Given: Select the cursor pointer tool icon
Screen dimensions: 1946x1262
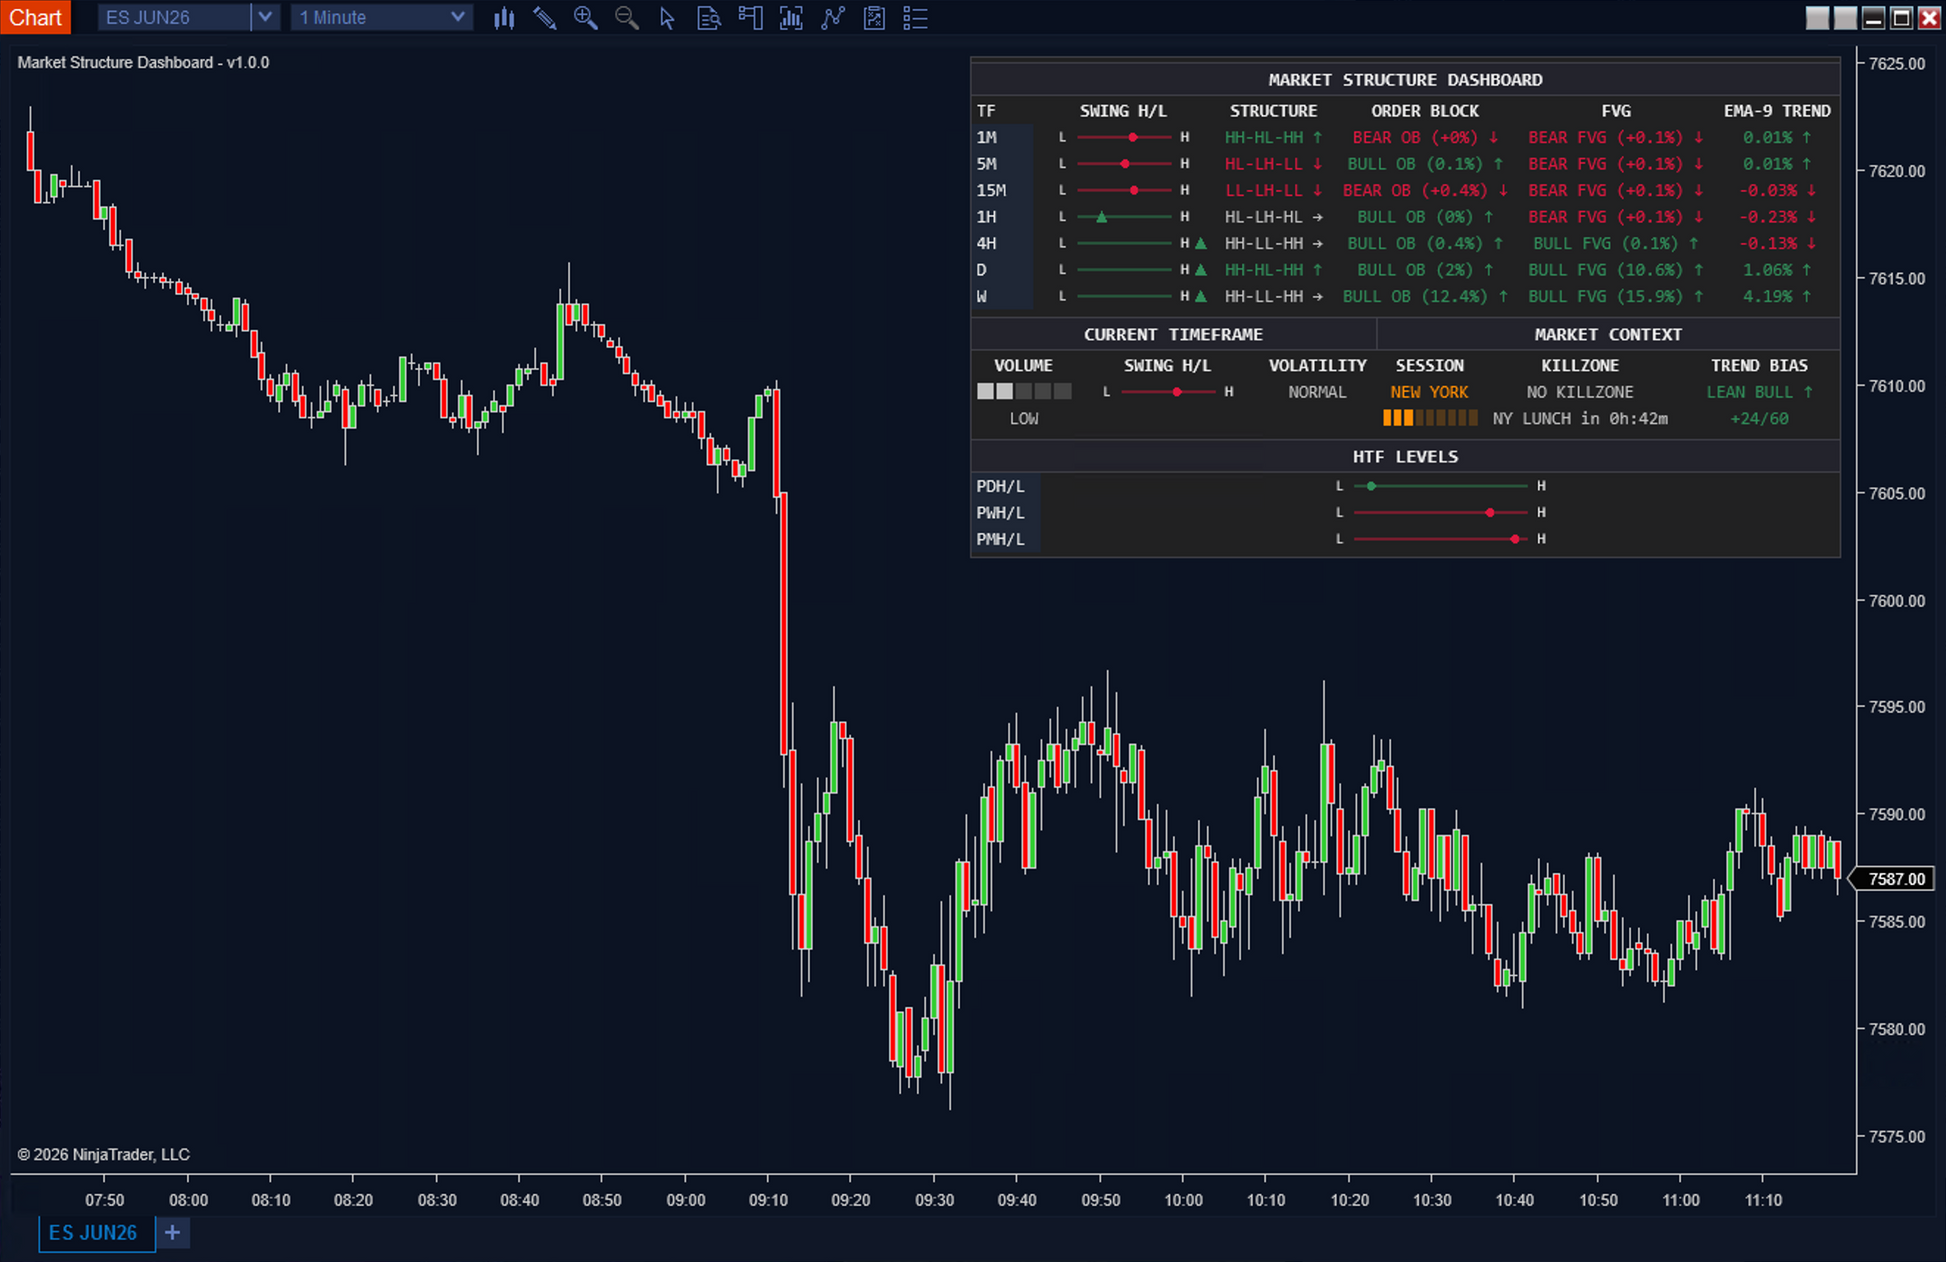Looking at the screenshot, I should click(667, 18).
